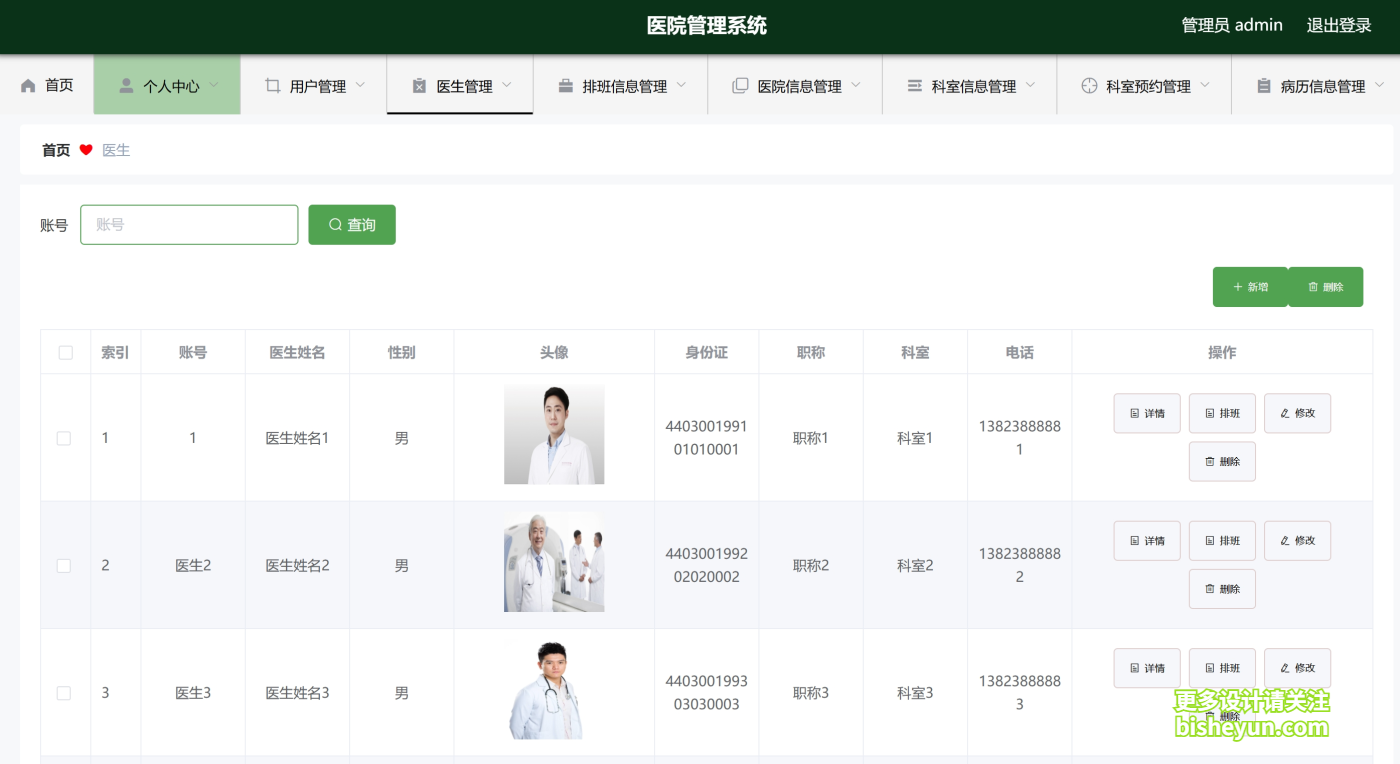Click the home icon beside 首页
The image size is (1400, 764).
[x=28, y=86]
